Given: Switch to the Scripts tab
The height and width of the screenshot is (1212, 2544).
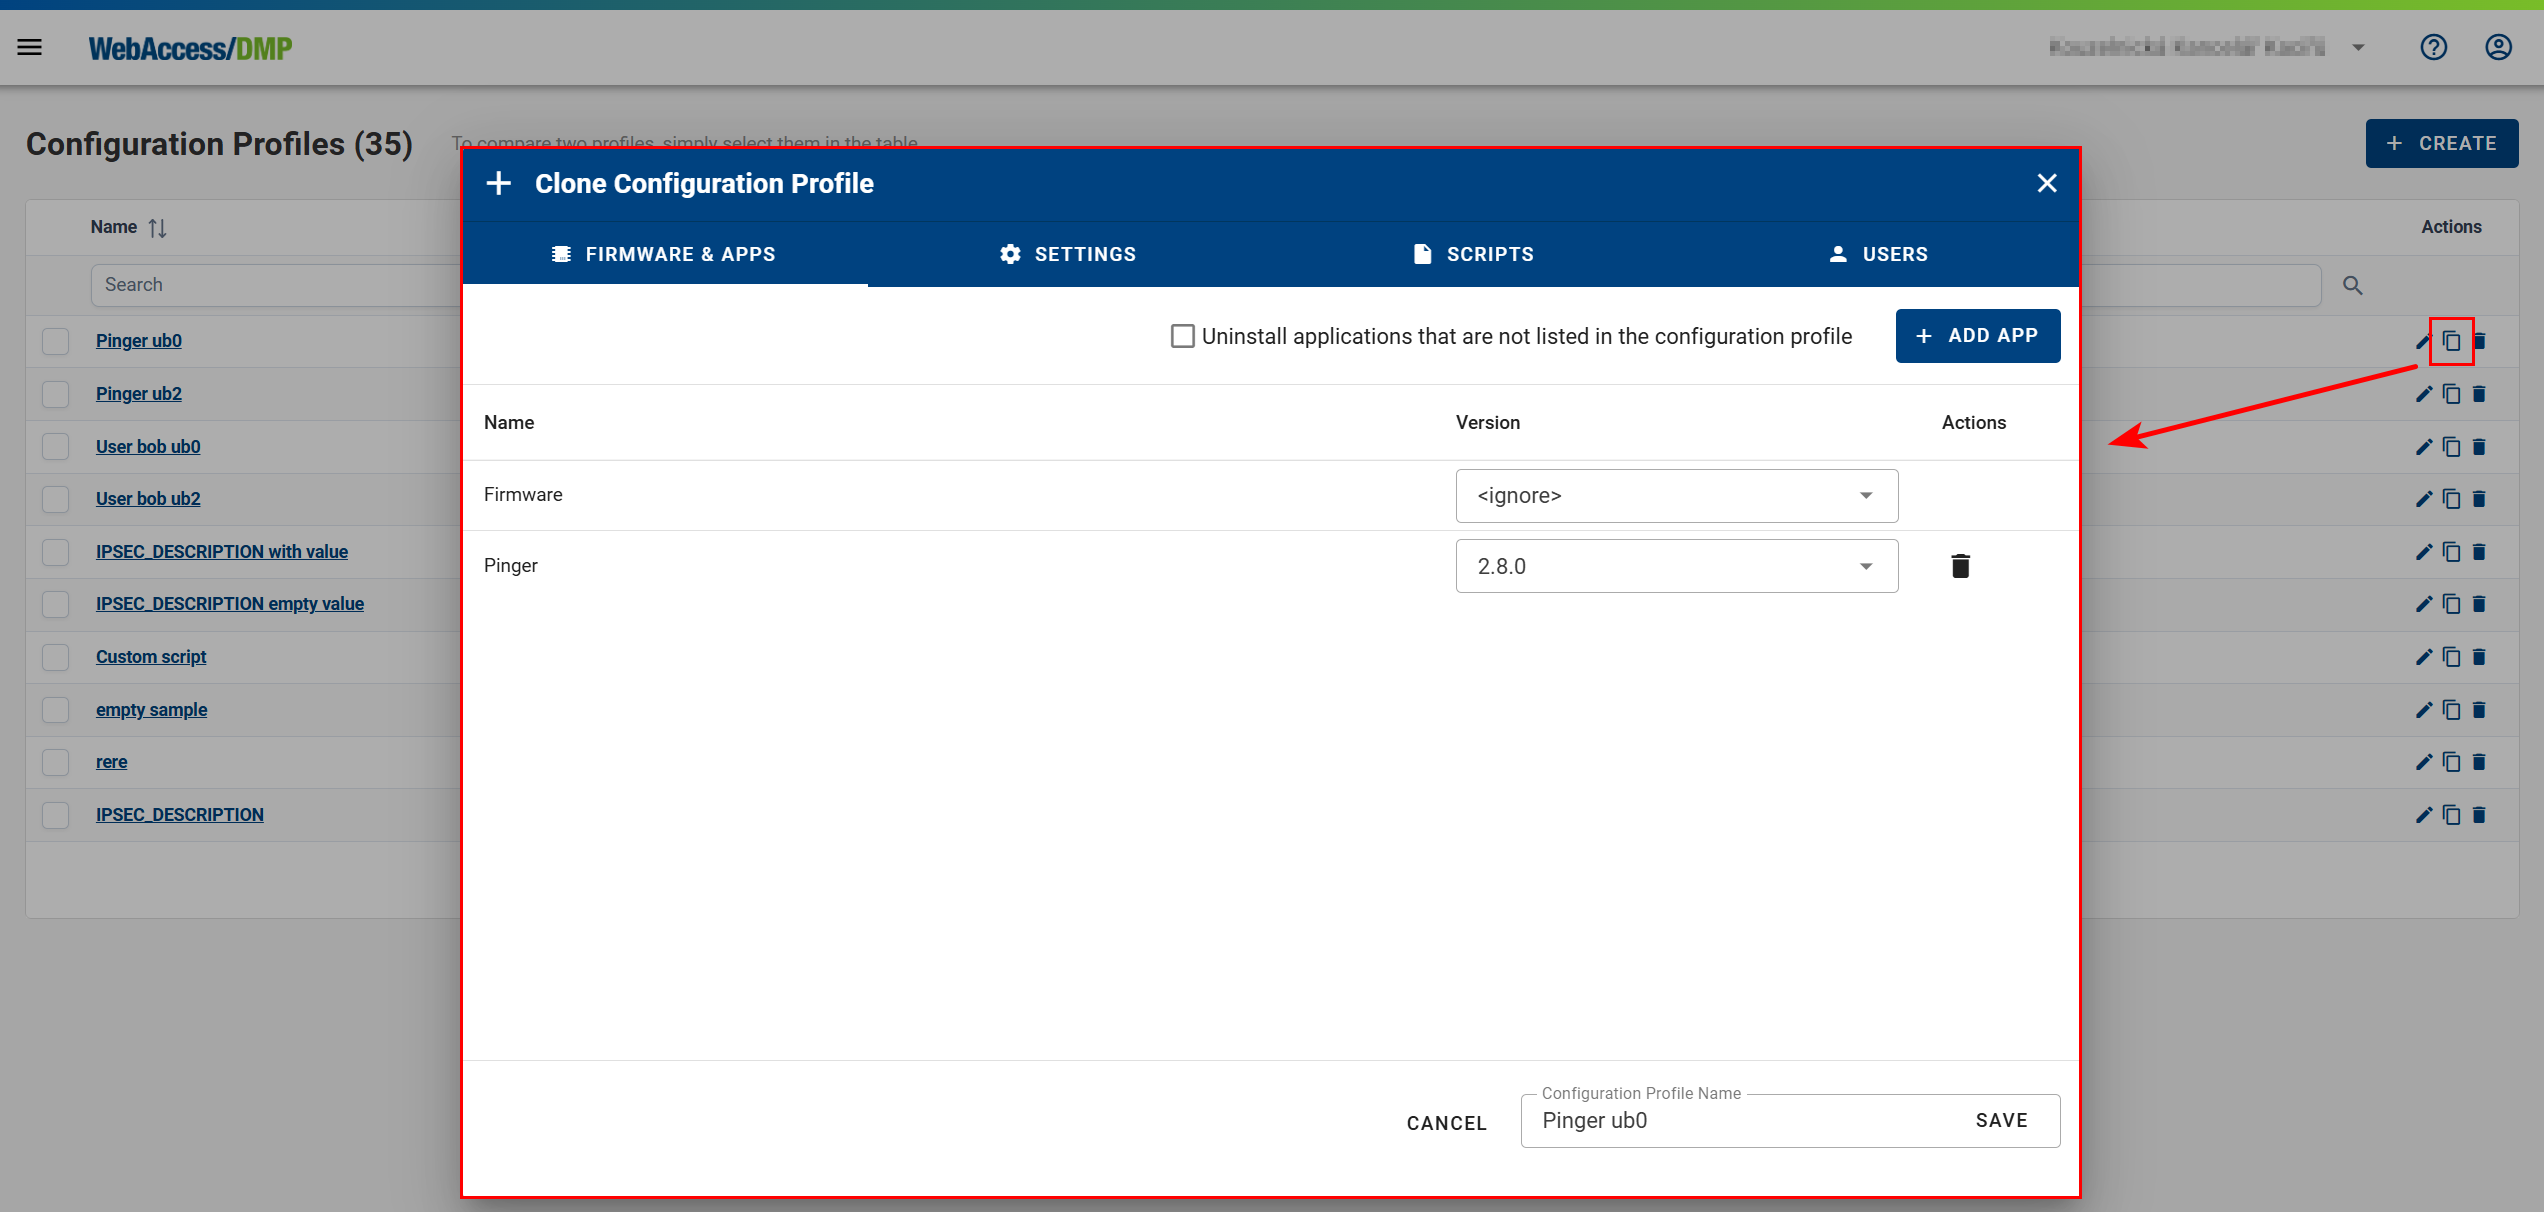Looking at the screenshot, I should pyautogui.click(x=1473, y=254).
